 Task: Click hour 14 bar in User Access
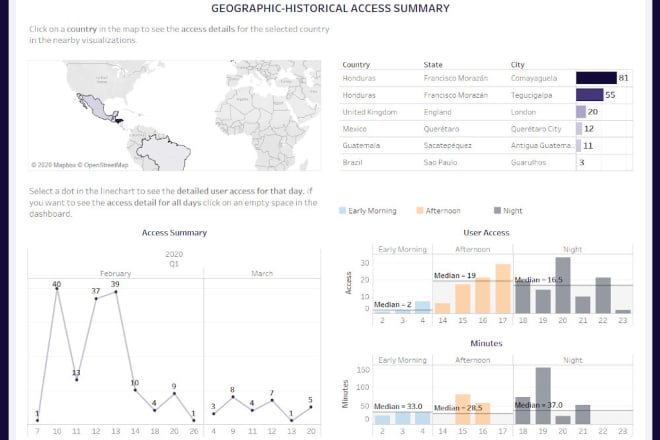point(442,308)
